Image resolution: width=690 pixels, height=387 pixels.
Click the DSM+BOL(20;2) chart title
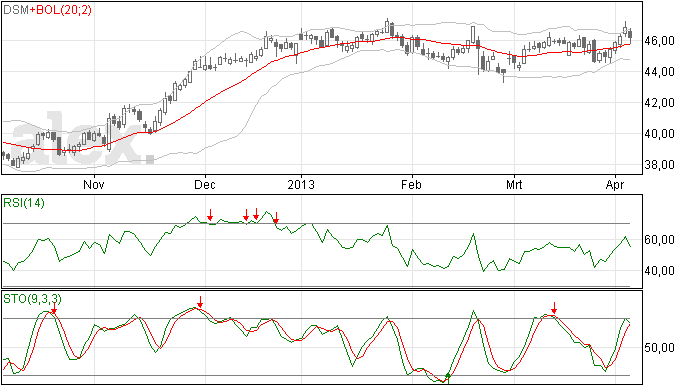(x=48, y=10)
